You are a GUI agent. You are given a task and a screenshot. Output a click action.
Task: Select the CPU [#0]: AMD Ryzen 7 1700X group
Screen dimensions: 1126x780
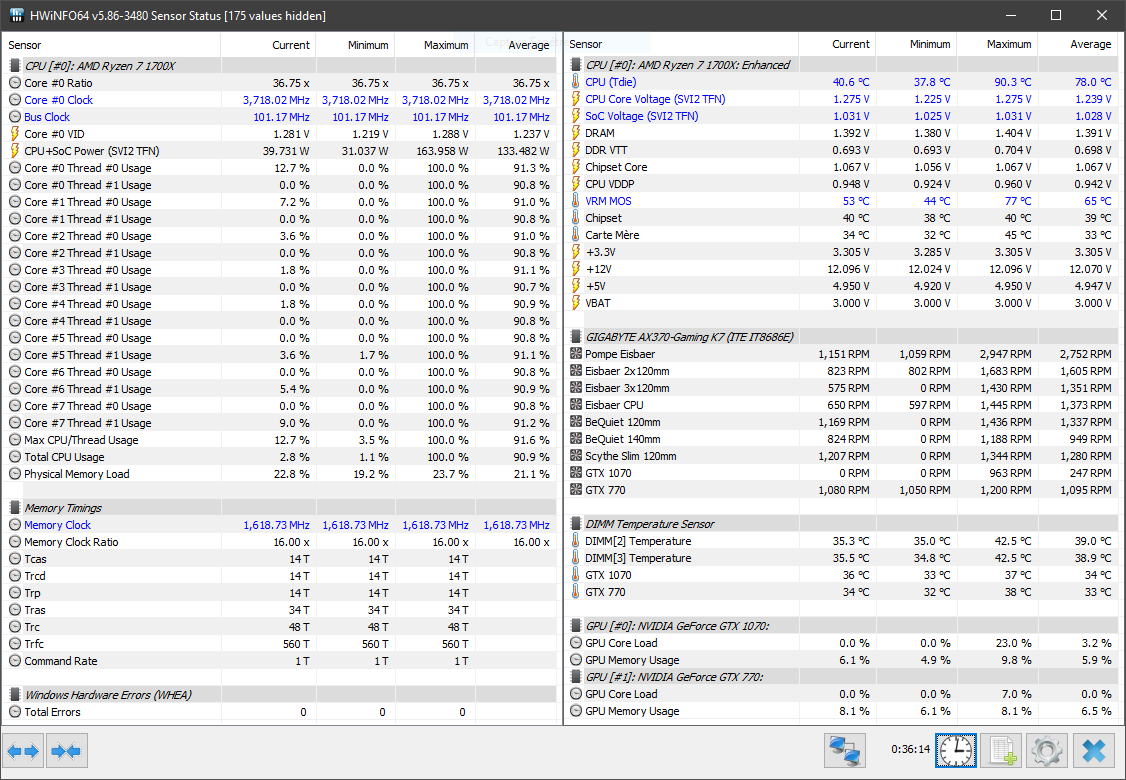279,65
